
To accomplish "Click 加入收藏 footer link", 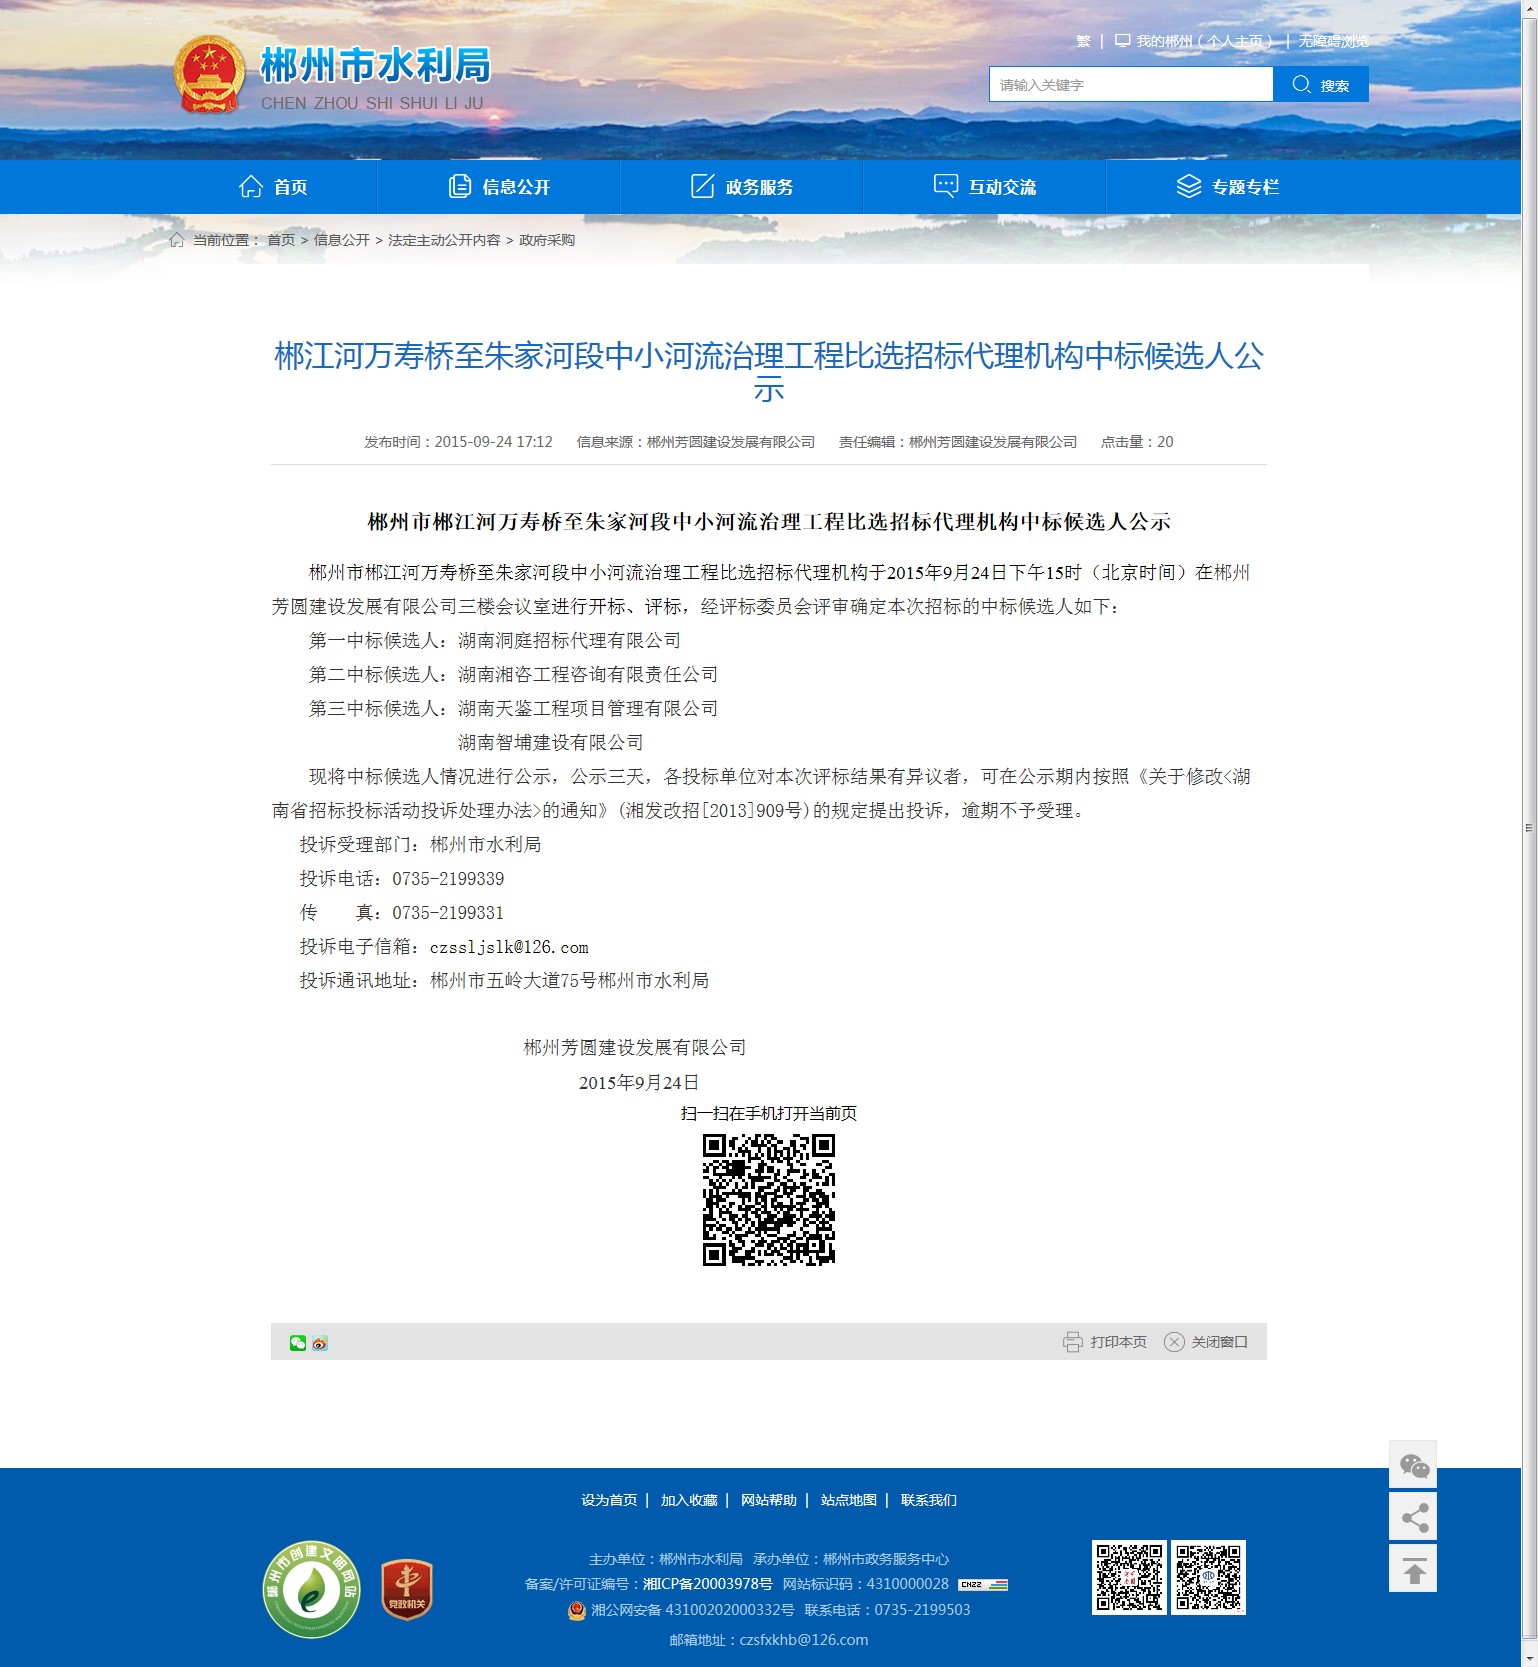I will point(689,1500).
